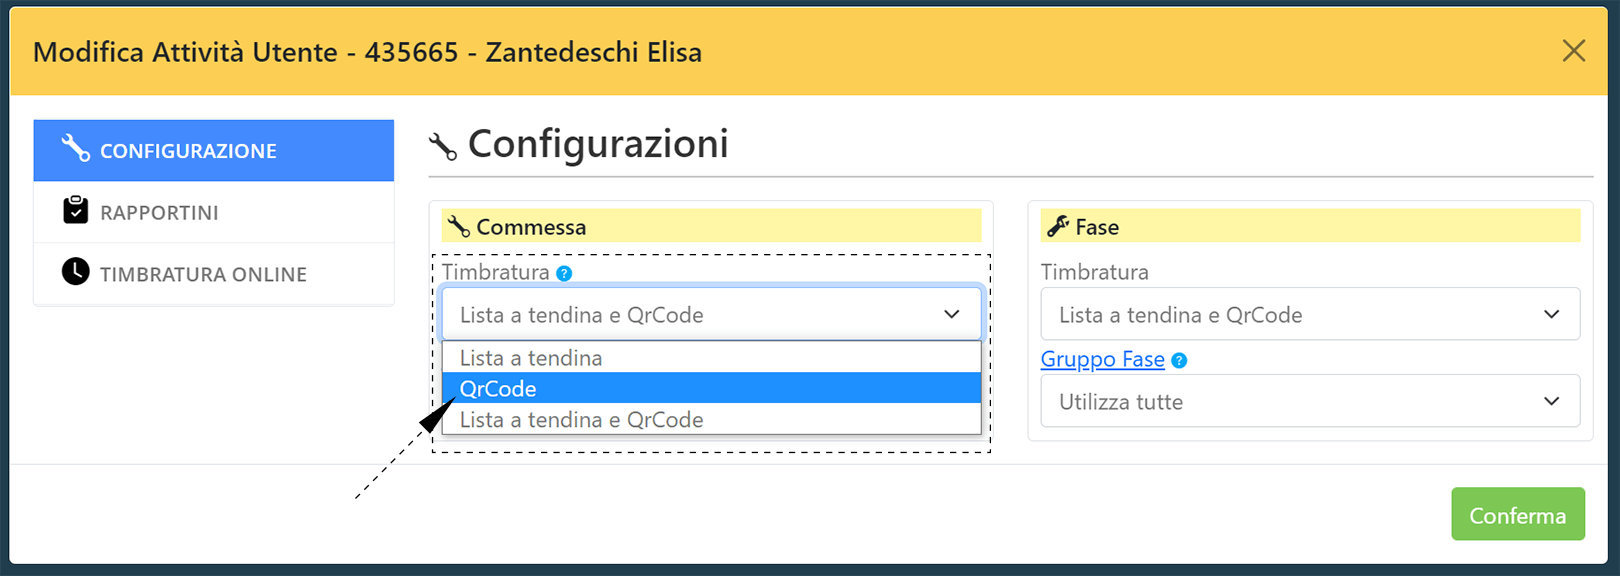
Task: Click the wrench icon beside Configurazioni title
Action: (442, 146)
